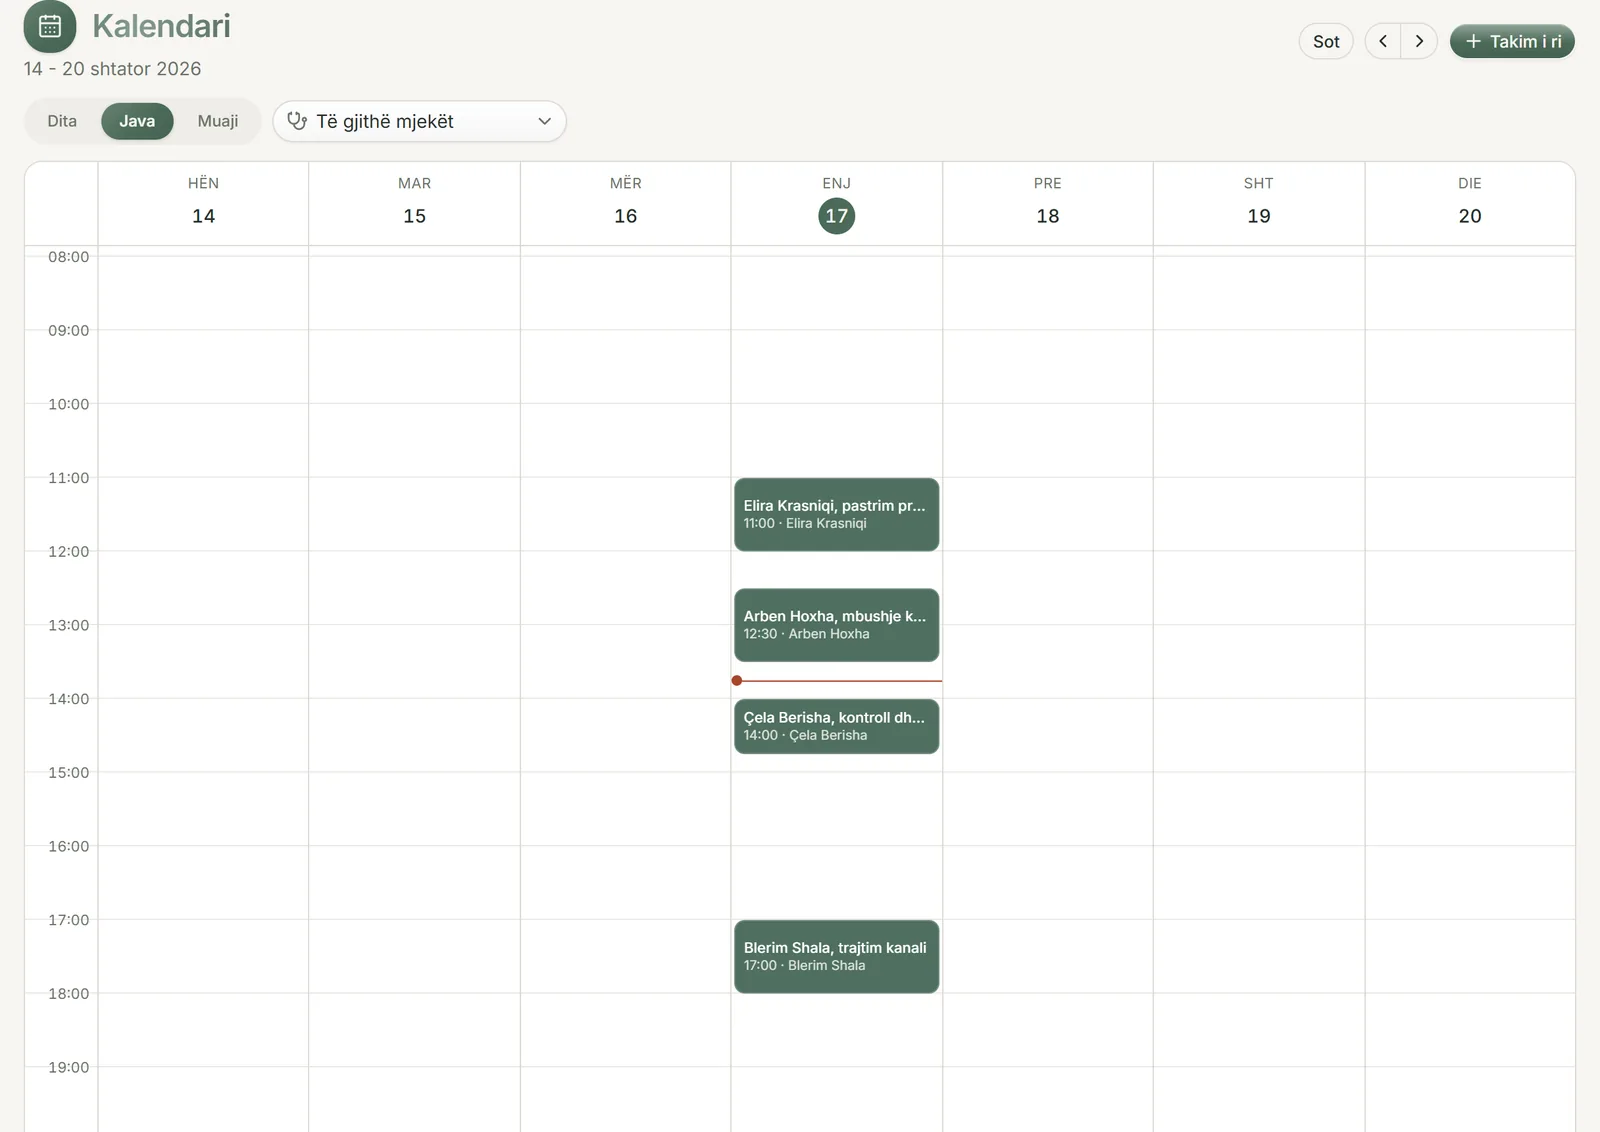Expand doctor filter via chevron arrow
The width and height of the screenshot is (1600, 1132).
coord(545,121)
